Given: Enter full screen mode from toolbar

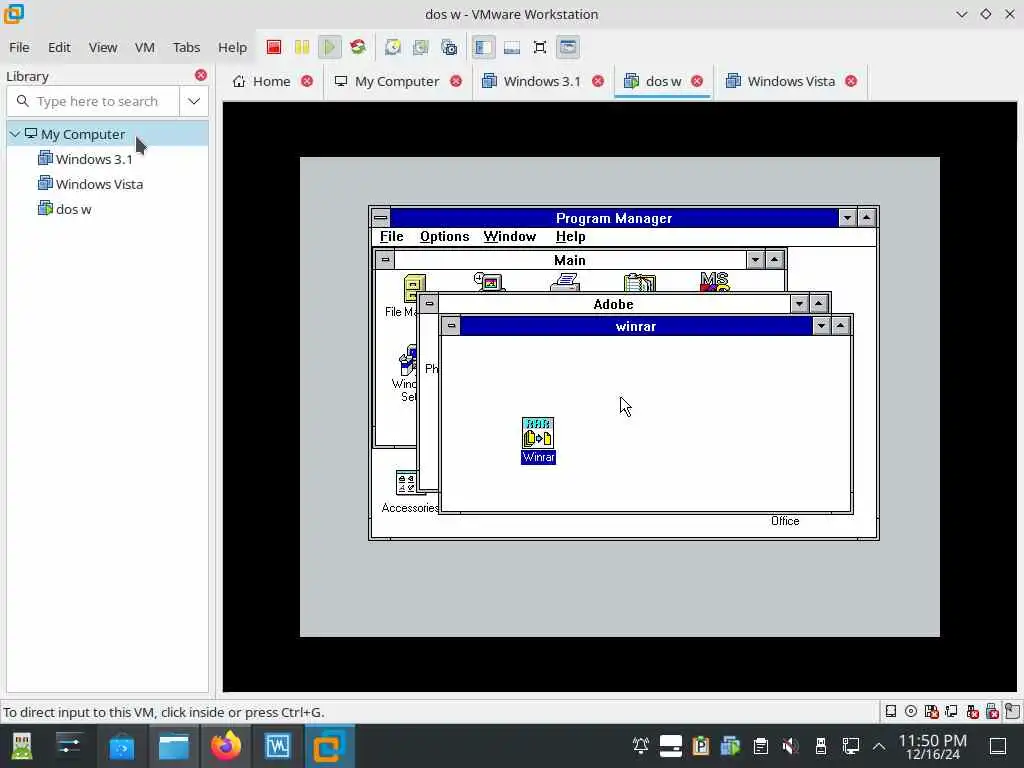Looking at the screenshot, I should click(x=540, y=47).
